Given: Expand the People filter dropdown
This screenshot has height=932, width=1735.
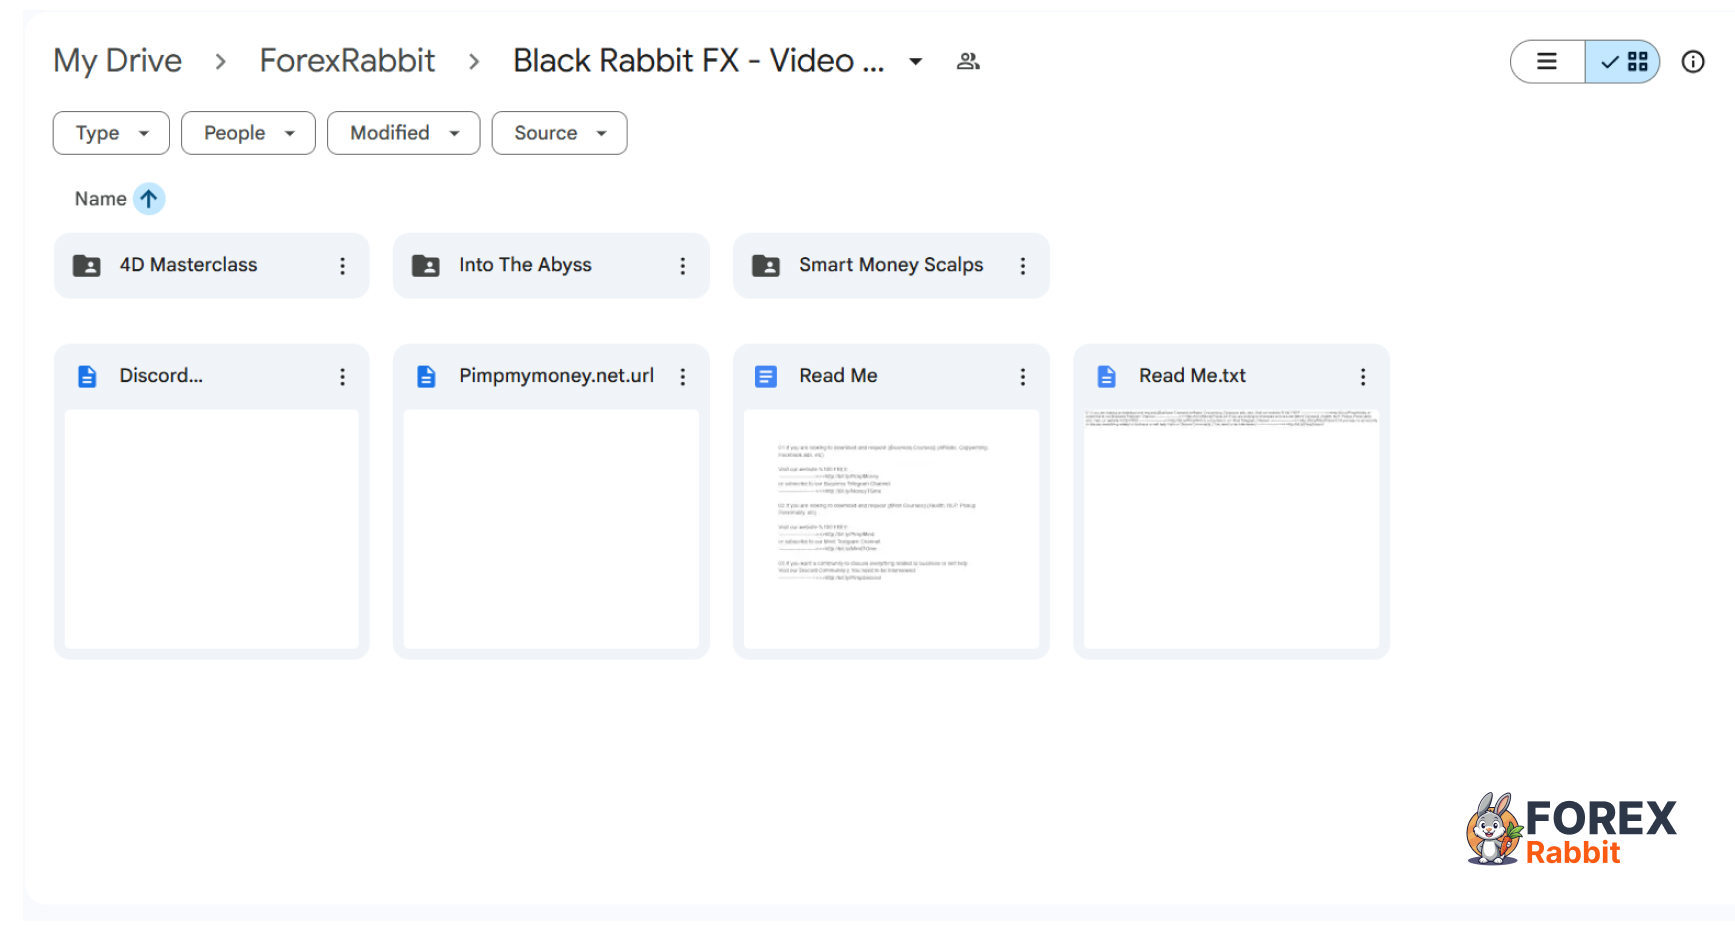Looking at the screenshot, I should point(248,133).
